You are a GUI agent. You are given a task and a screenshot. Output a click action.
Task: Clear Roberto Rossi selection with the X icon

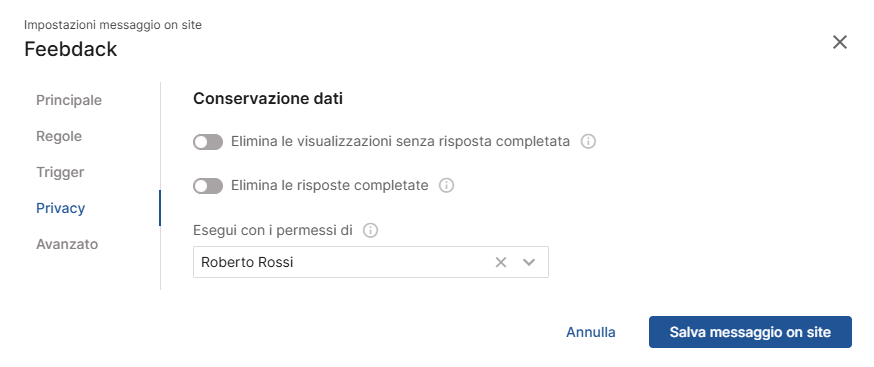click(501, 262)
